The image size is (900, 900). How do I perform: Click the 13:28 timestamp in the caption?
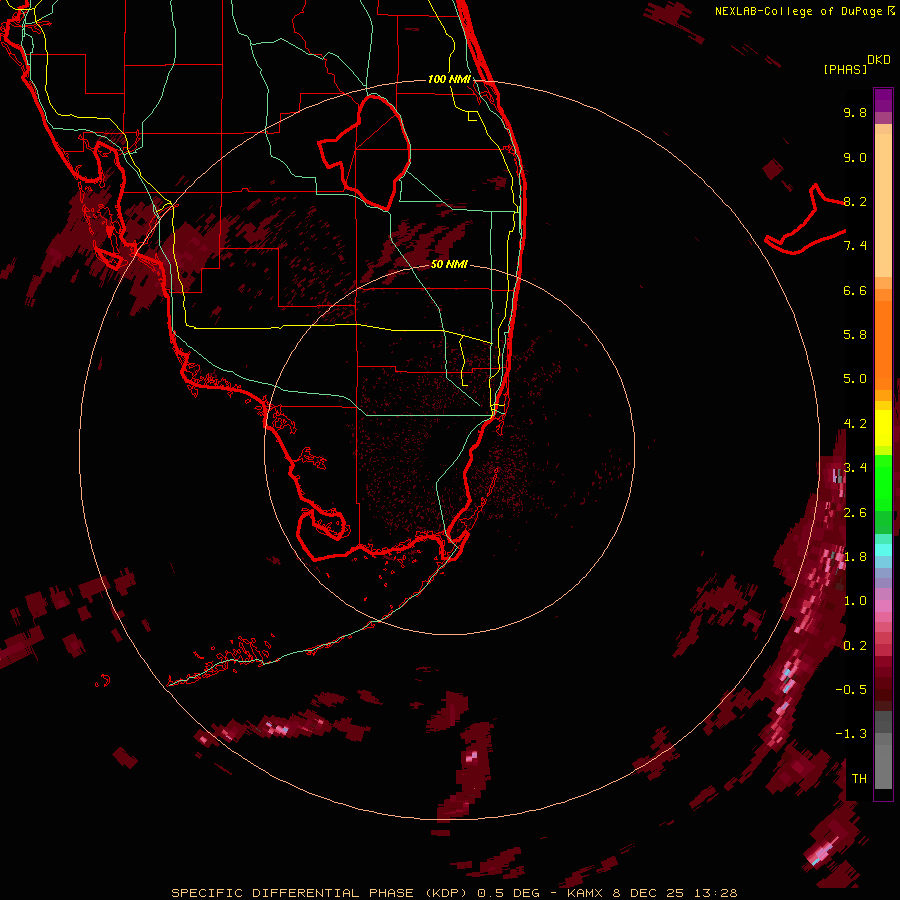[714, 893]
